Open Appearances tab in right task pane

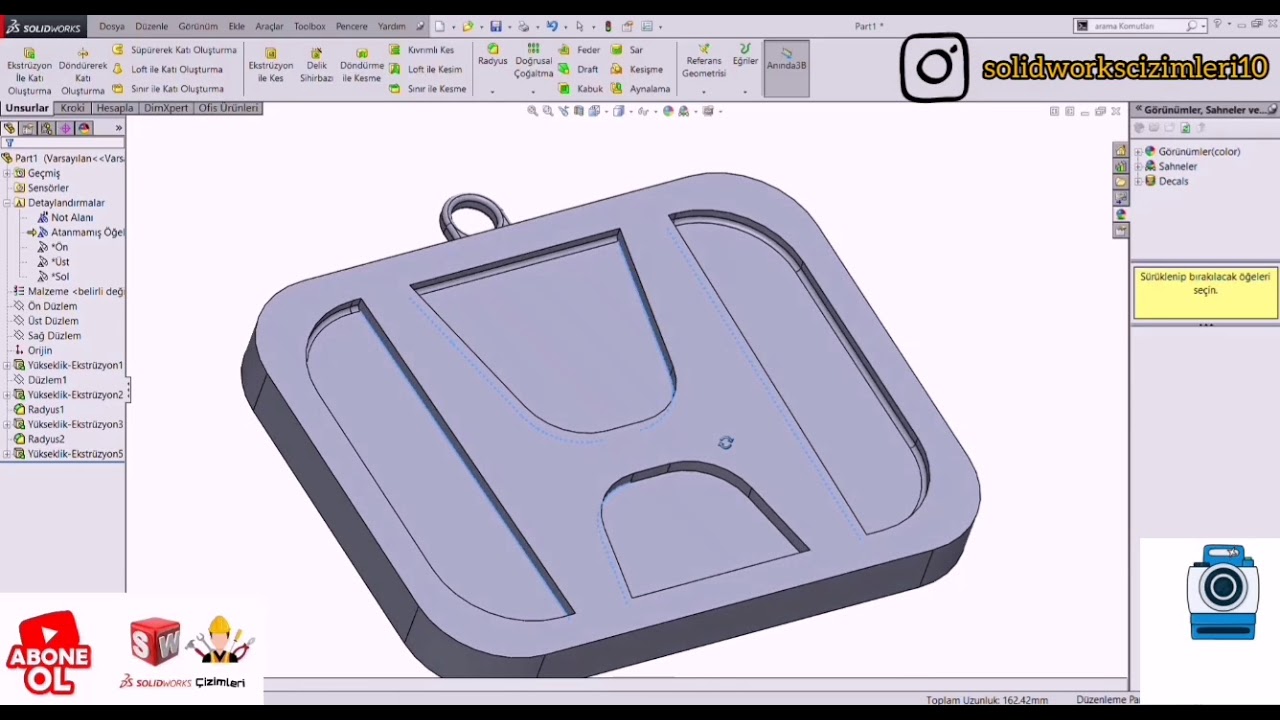1121,214
